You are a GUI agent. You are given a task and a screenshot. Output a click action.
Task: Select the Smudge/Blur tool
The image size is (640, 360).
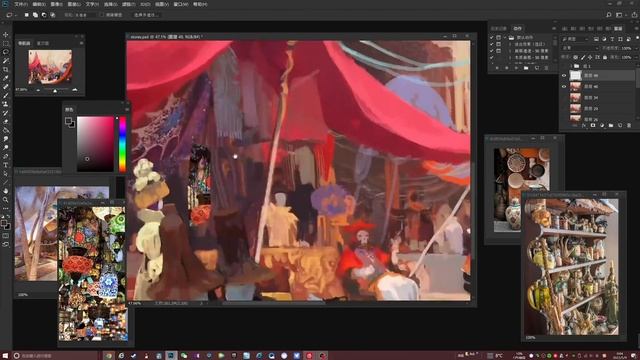(6, 139)
